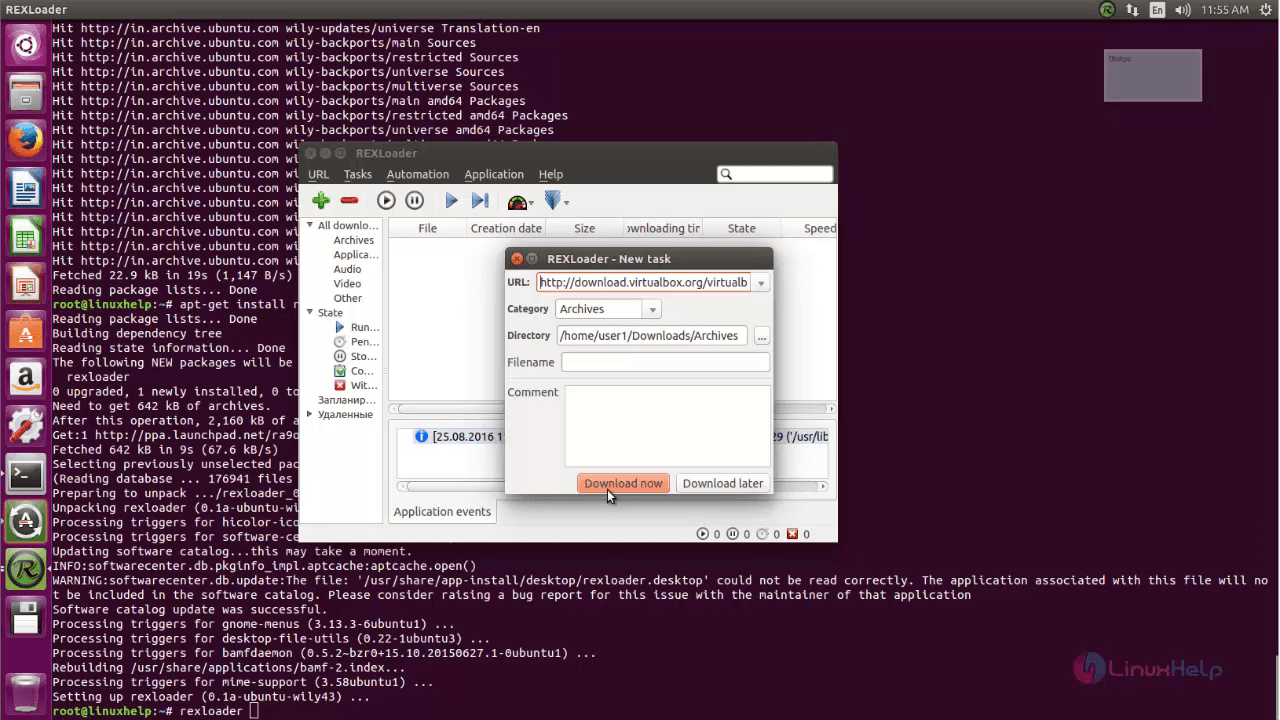Screen dimensions: 1280x720
Task: Click the pause all downloads circle icon
Action: pyautogui.click(x=415, y=201)
